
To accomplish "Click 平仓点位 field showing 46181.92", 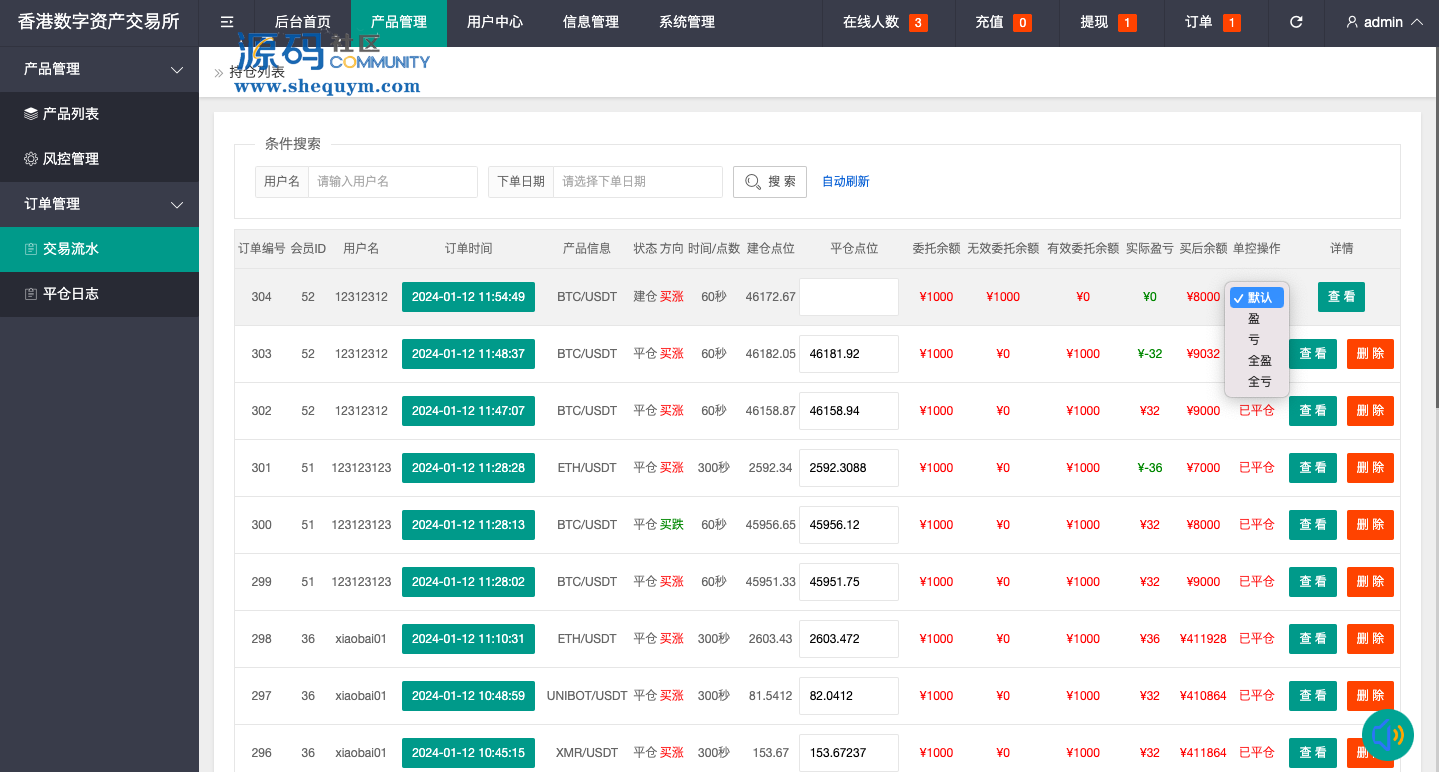I will pos(849,354).
